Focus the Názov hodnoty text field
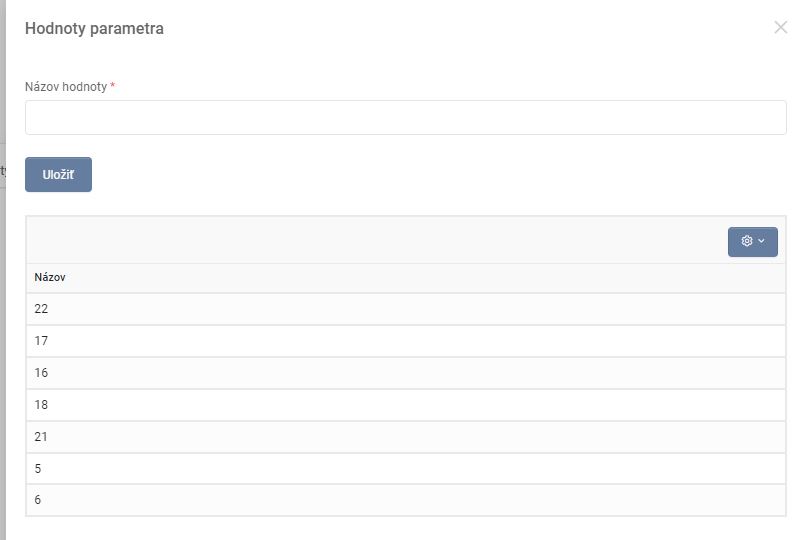 click(405, 117)
